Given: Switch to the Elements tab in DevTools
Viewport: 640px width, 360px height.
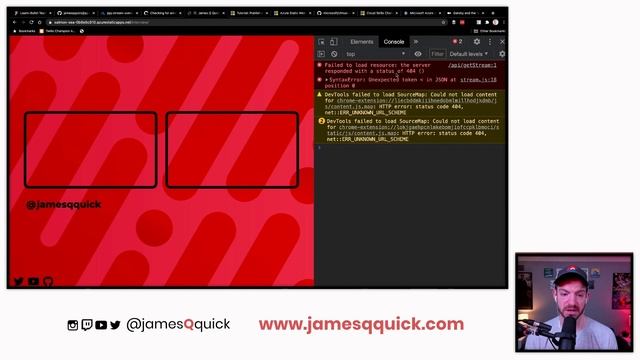Looking at the screenshot, I should click(x=362, y=42).
